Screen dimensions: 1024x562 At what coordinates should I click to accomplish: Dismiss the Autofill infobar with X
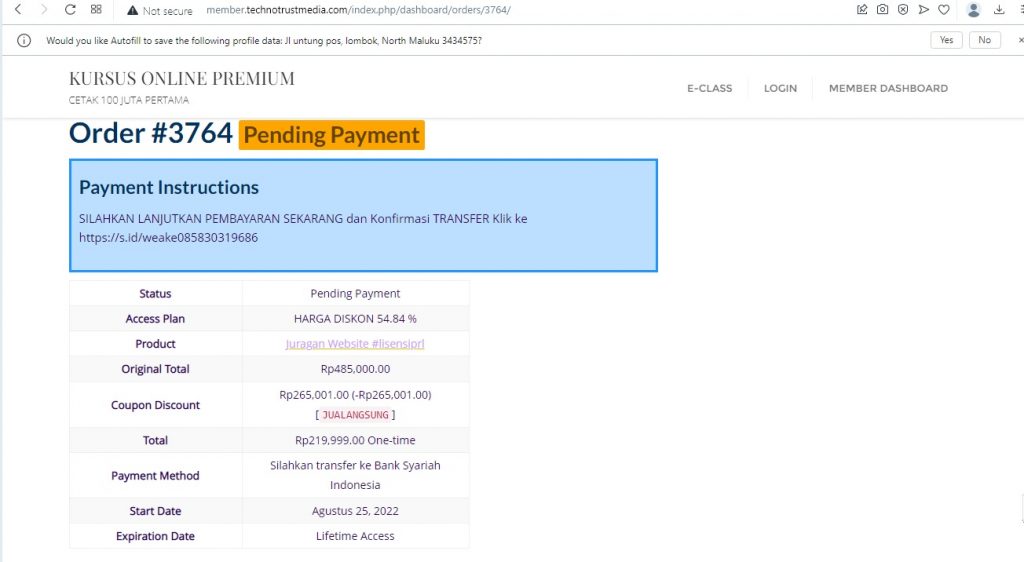coord(1019,40)
